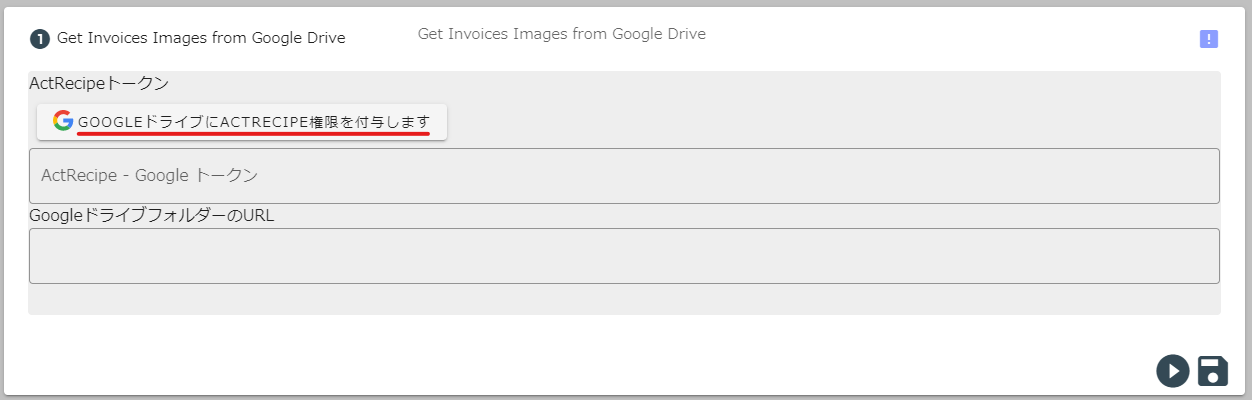Execute the recipe via the round play button
The height and width of the screenshot is (400, 1252).
(1173, 371)
